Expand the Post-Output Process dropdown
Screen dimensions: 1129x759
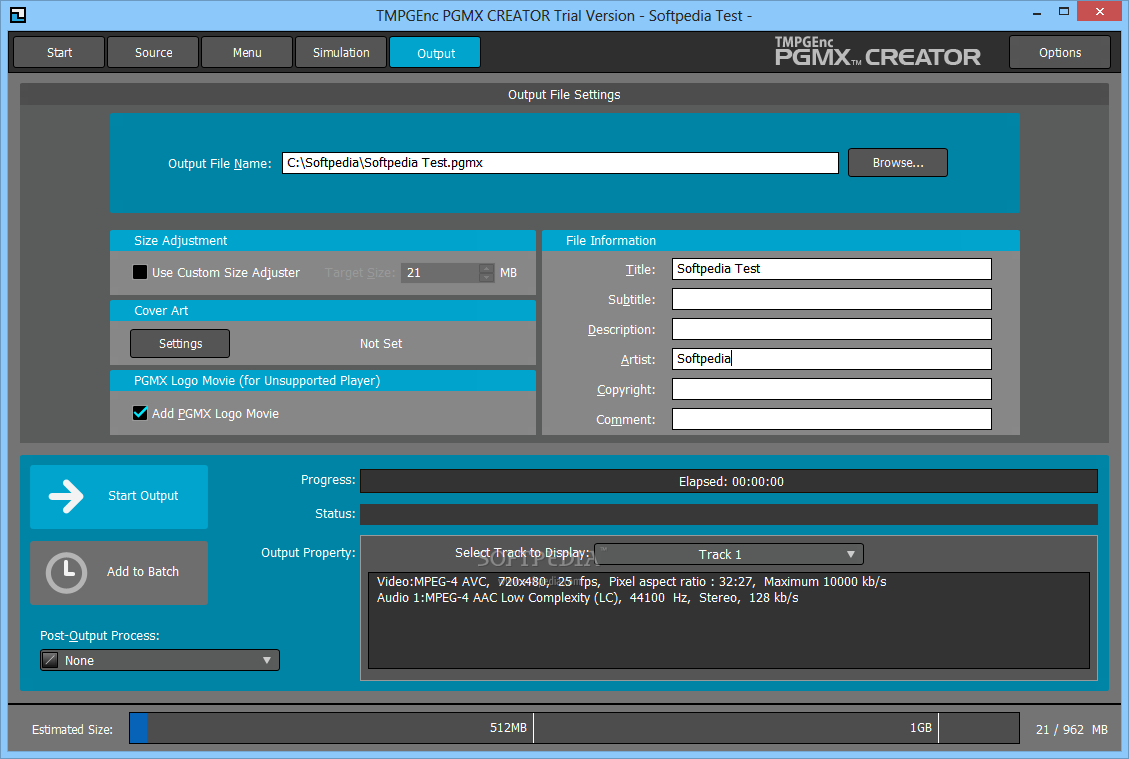pos(160,660)
